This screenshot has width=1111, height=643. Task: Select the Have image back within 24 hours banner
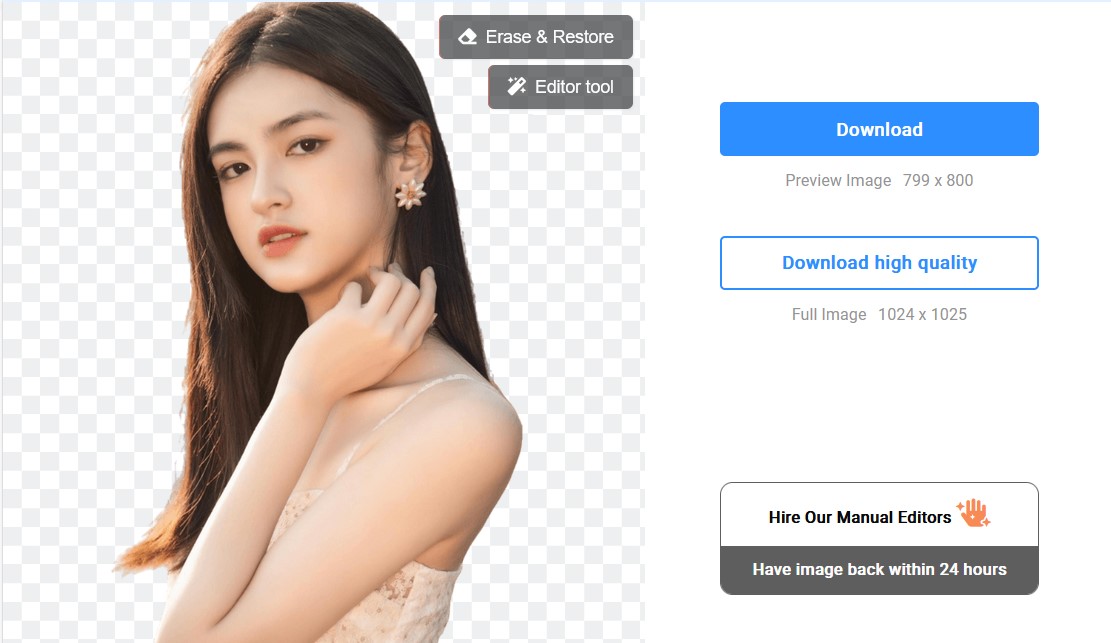[x=879, y=569]
